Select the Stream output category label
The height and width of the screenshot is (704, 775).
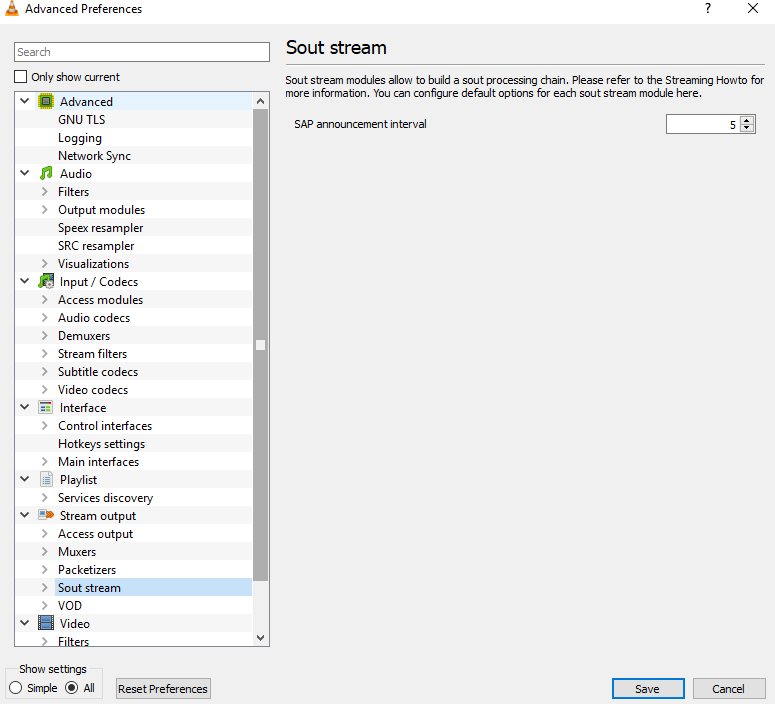click(98, 516)
